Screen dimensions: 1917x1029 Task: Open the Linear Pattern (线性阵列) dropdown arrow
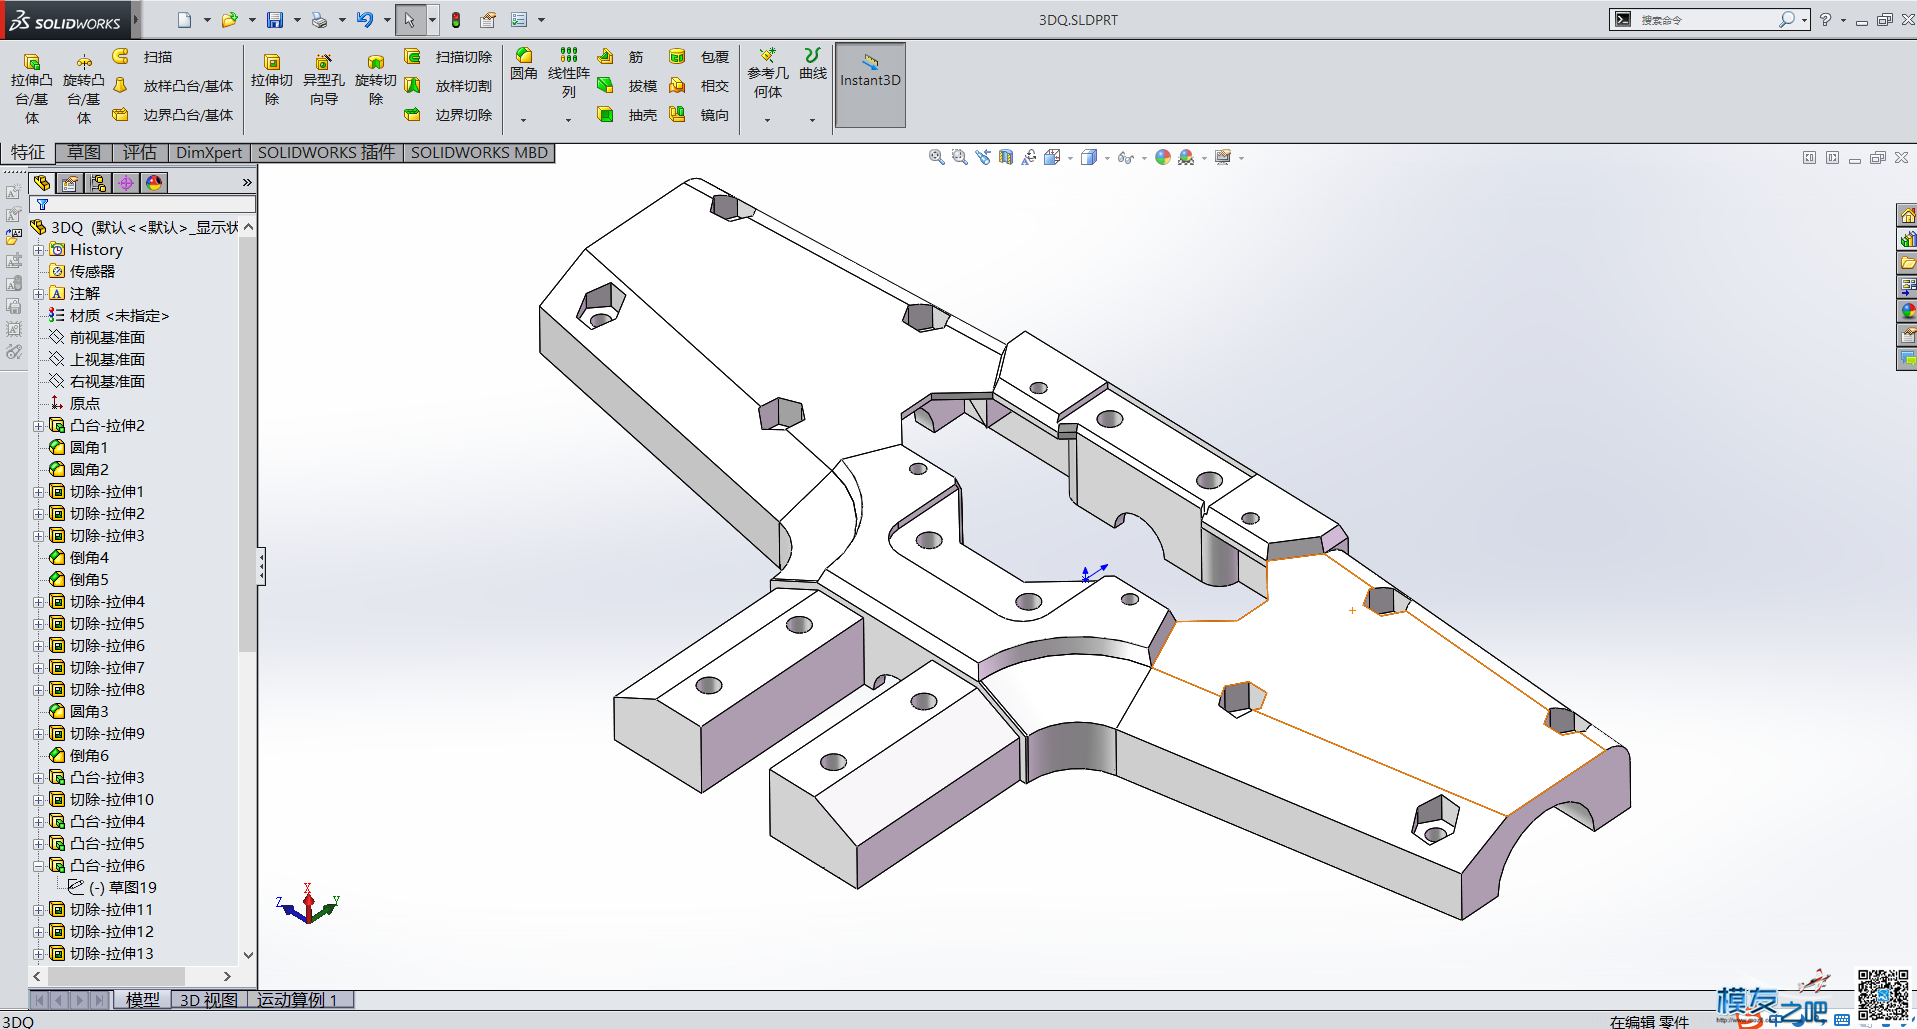click(x=568, y=120)
